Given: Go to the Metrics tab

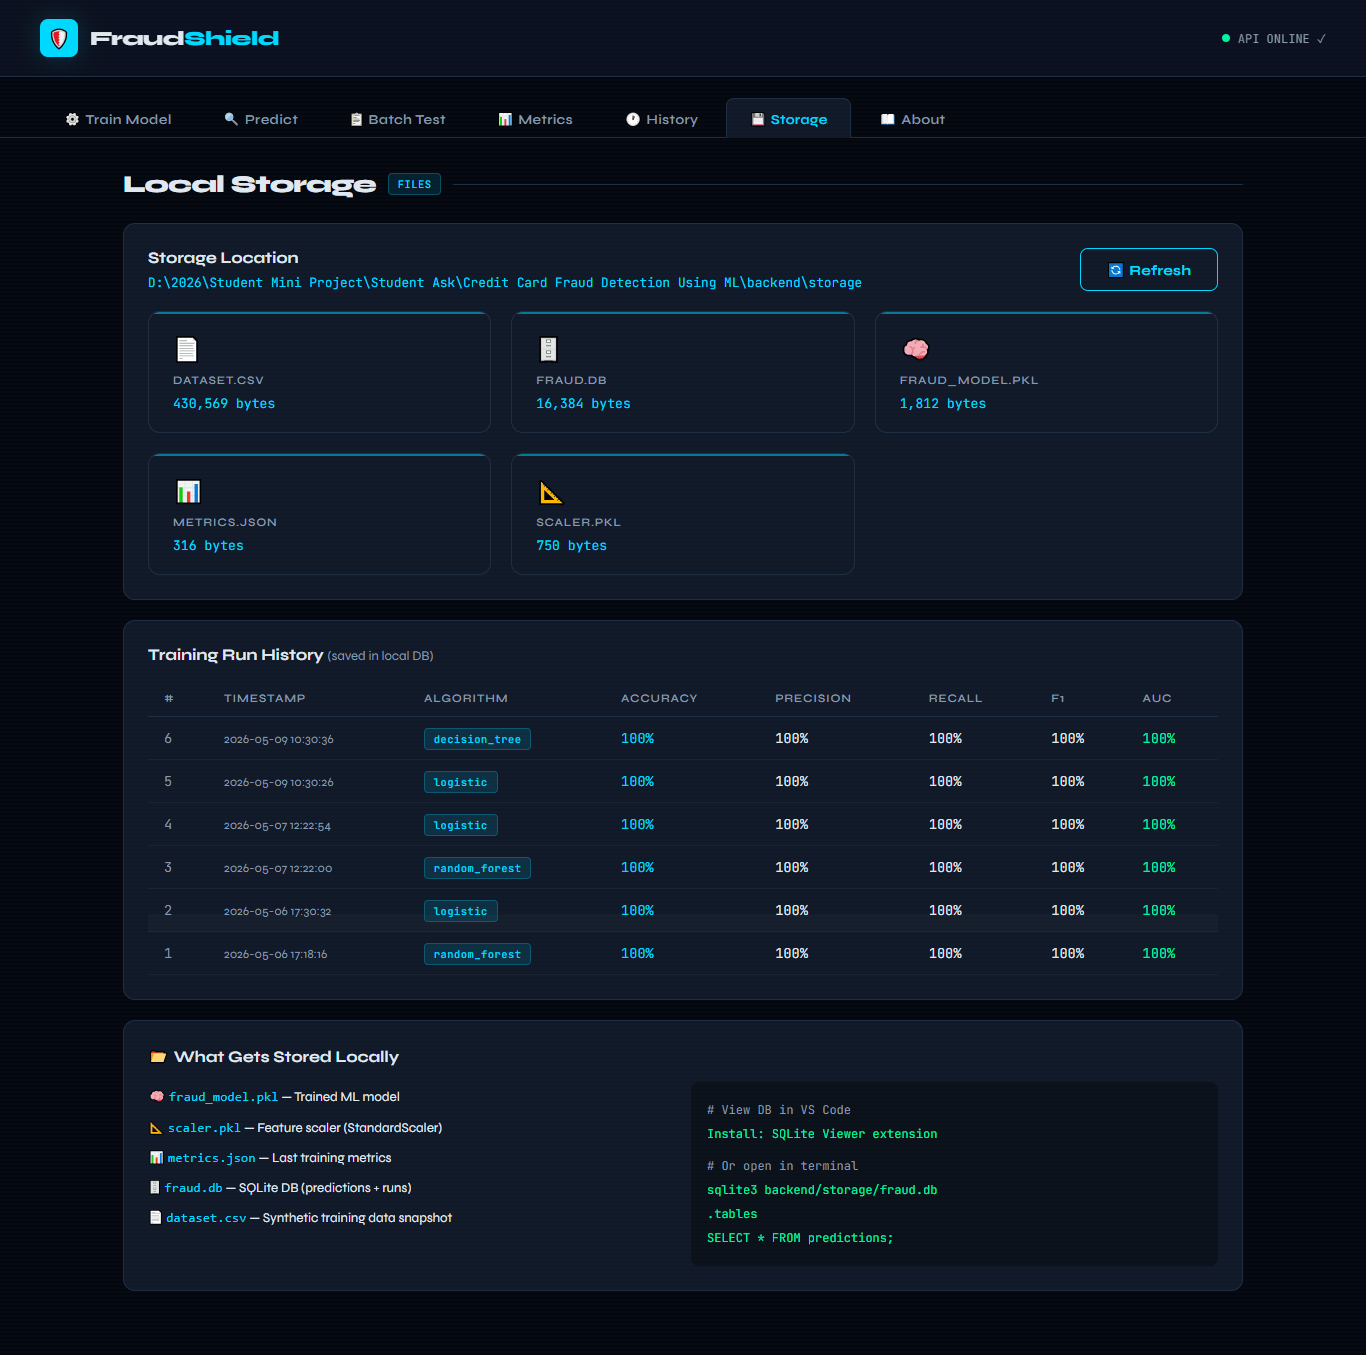Looking at the screenshot, I should pos(536,119).
